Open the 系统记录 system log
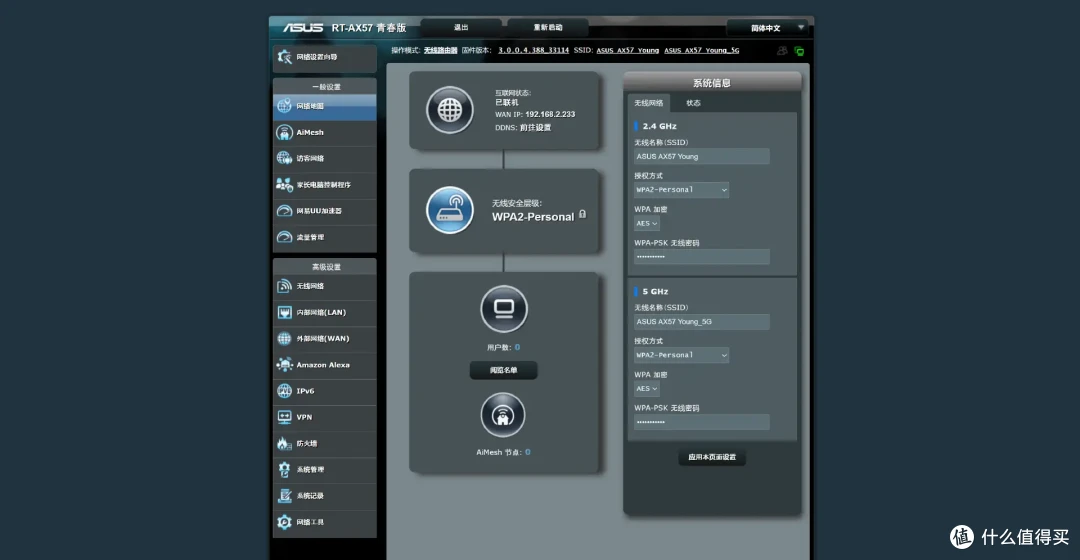Screen dimensions: 1080x560 tap(324, 495)
